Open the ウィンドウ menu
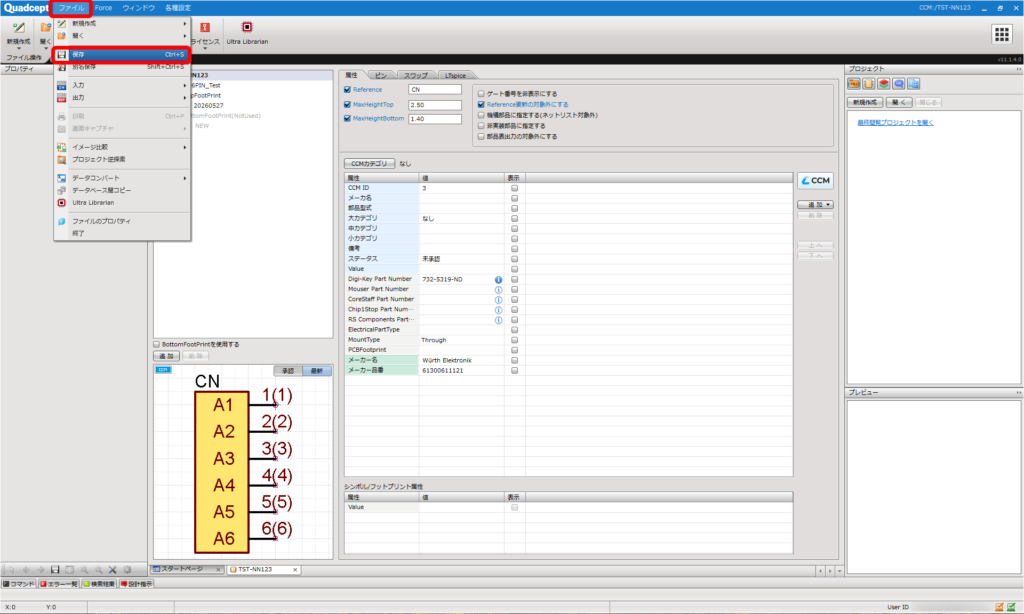The width and height of the screenshot is (1024, 614). coord(138,8)
